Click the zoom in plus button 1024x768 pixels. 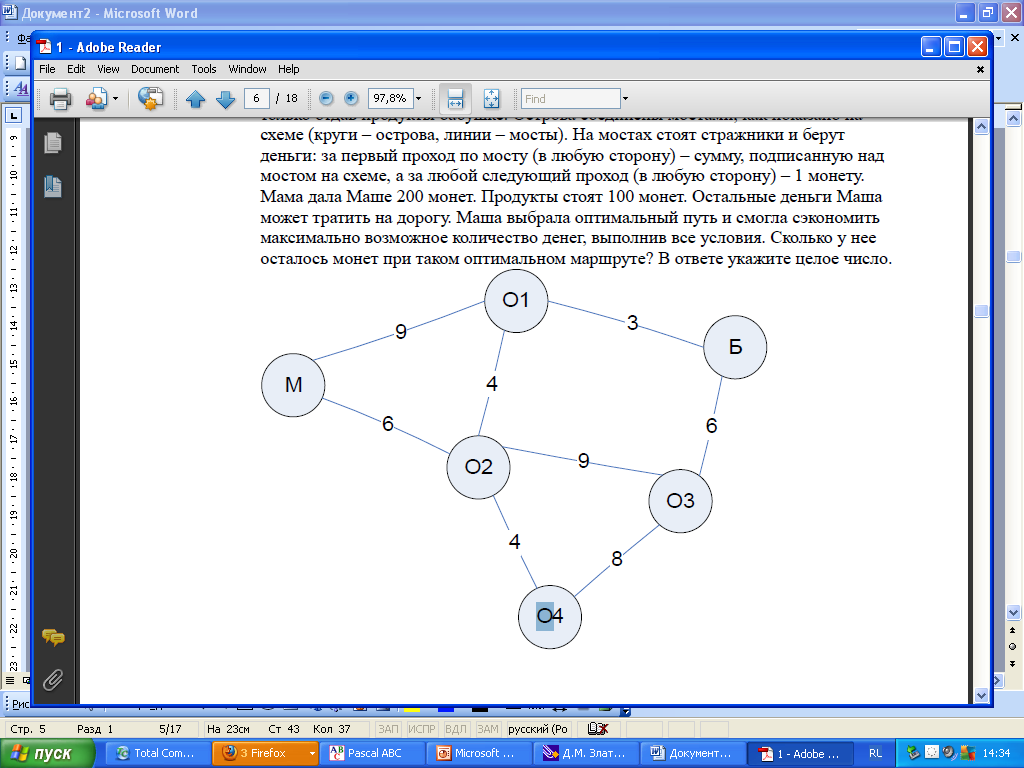tap(351, 99)
